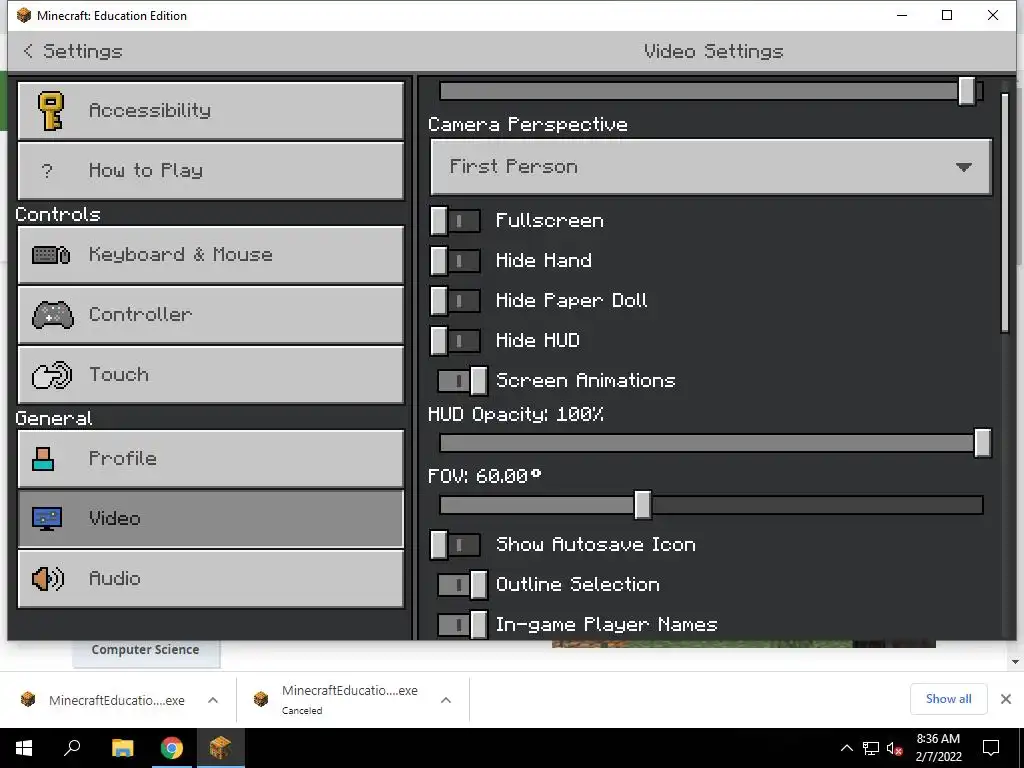Open Touch settings
Image resolution: width=1024 pixels, height=768 pixels.
pyautogui.click(x=211, y=375)
